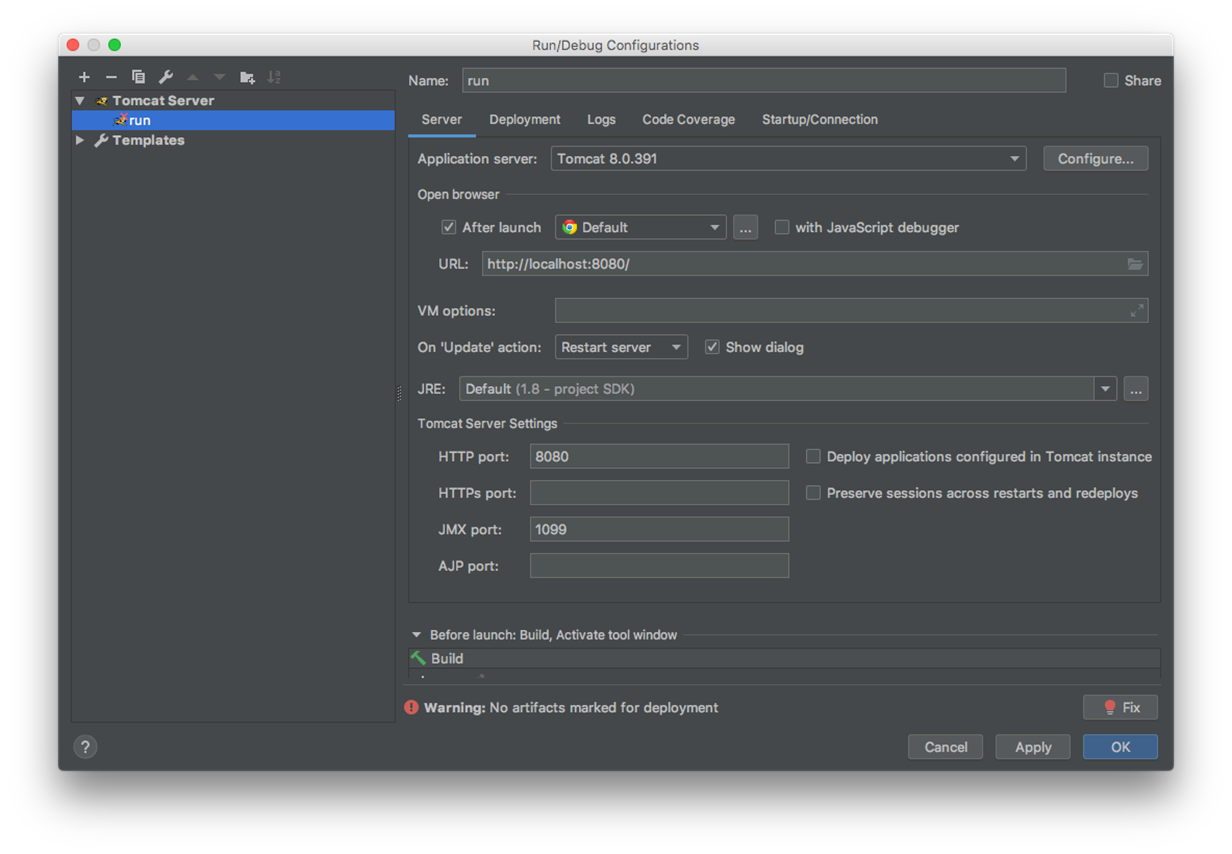Toggle the Share checkbox
The width and height of the screenshot is (1232, 854).
pos(1111,80)
